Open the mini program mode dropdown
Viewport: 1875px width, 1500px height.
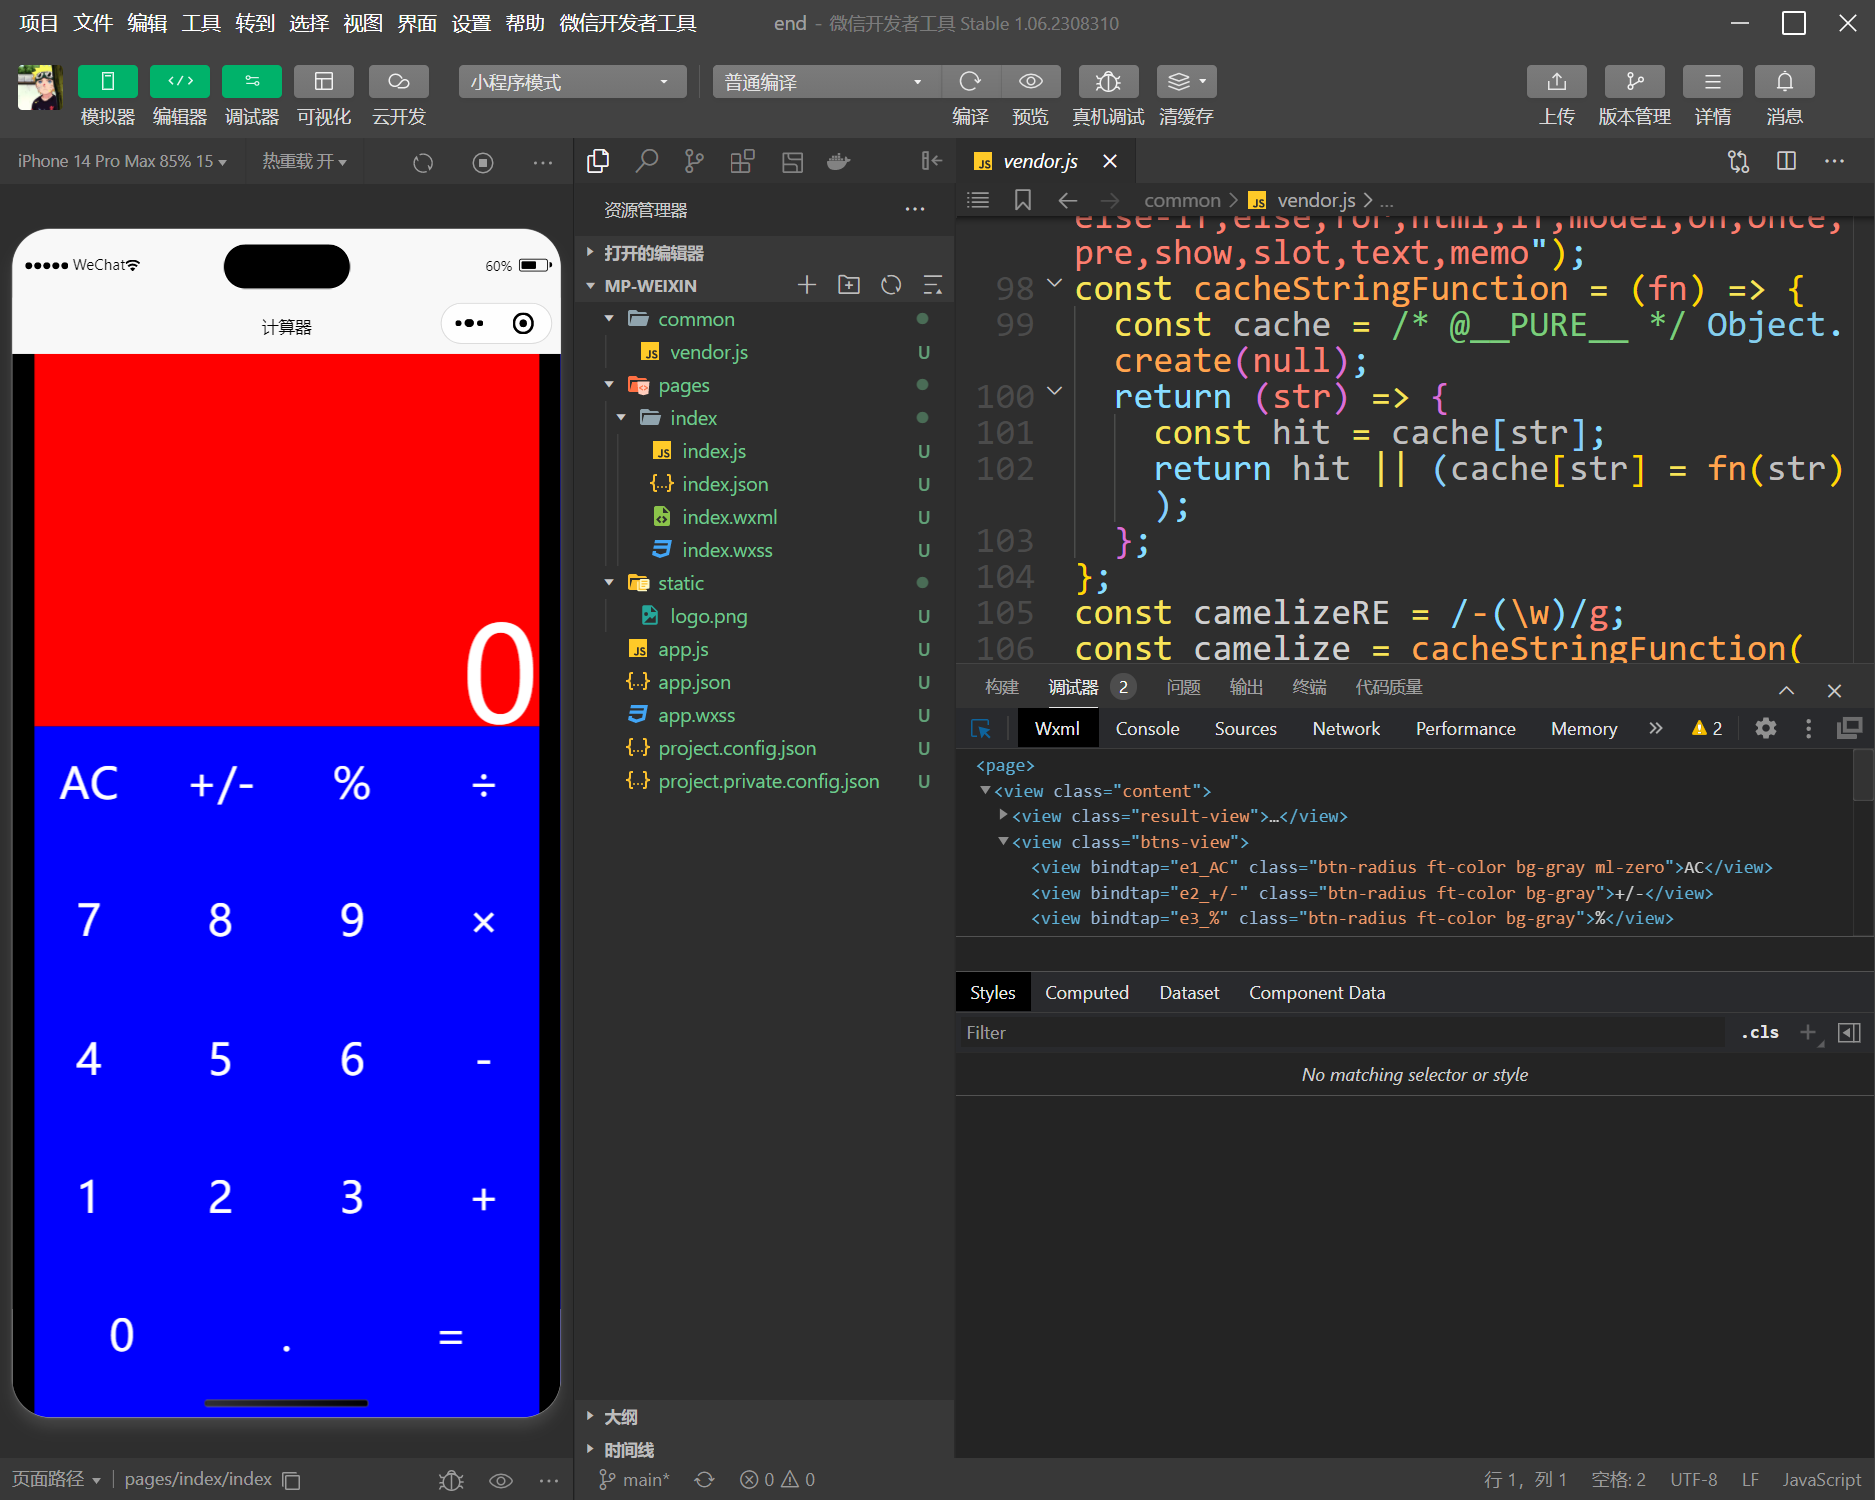click(572, 82)
